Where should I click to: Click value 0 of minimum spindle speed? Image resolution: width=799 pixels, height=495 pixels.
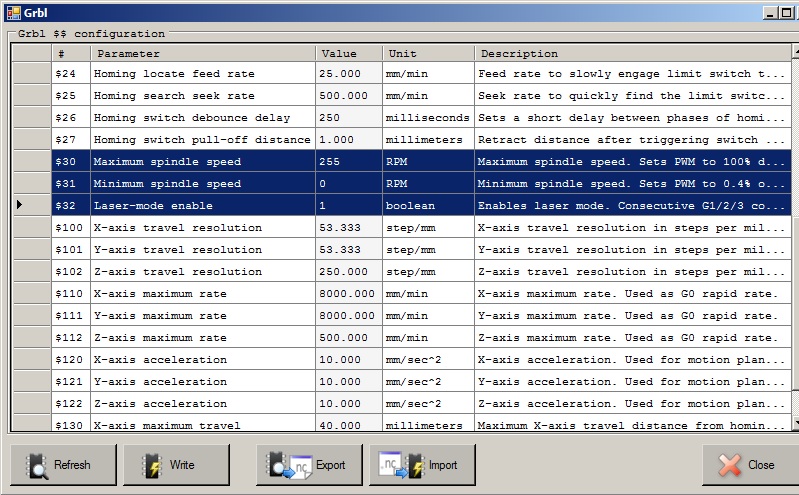coord(349,183)
